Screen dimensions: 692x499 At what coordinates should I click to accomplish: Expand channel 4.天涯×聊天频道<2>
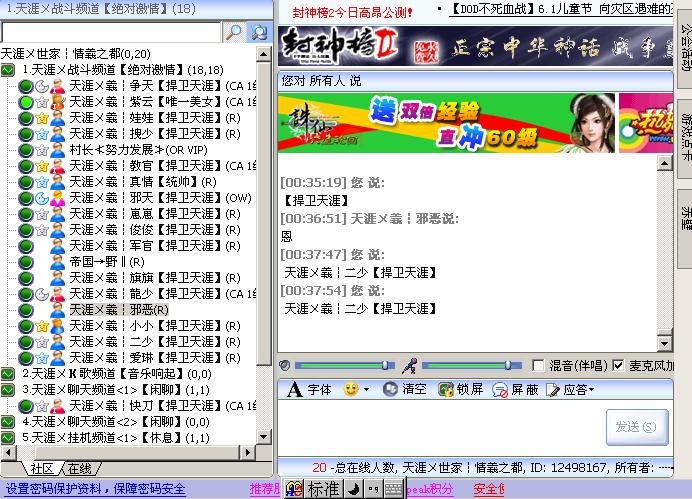8,422
